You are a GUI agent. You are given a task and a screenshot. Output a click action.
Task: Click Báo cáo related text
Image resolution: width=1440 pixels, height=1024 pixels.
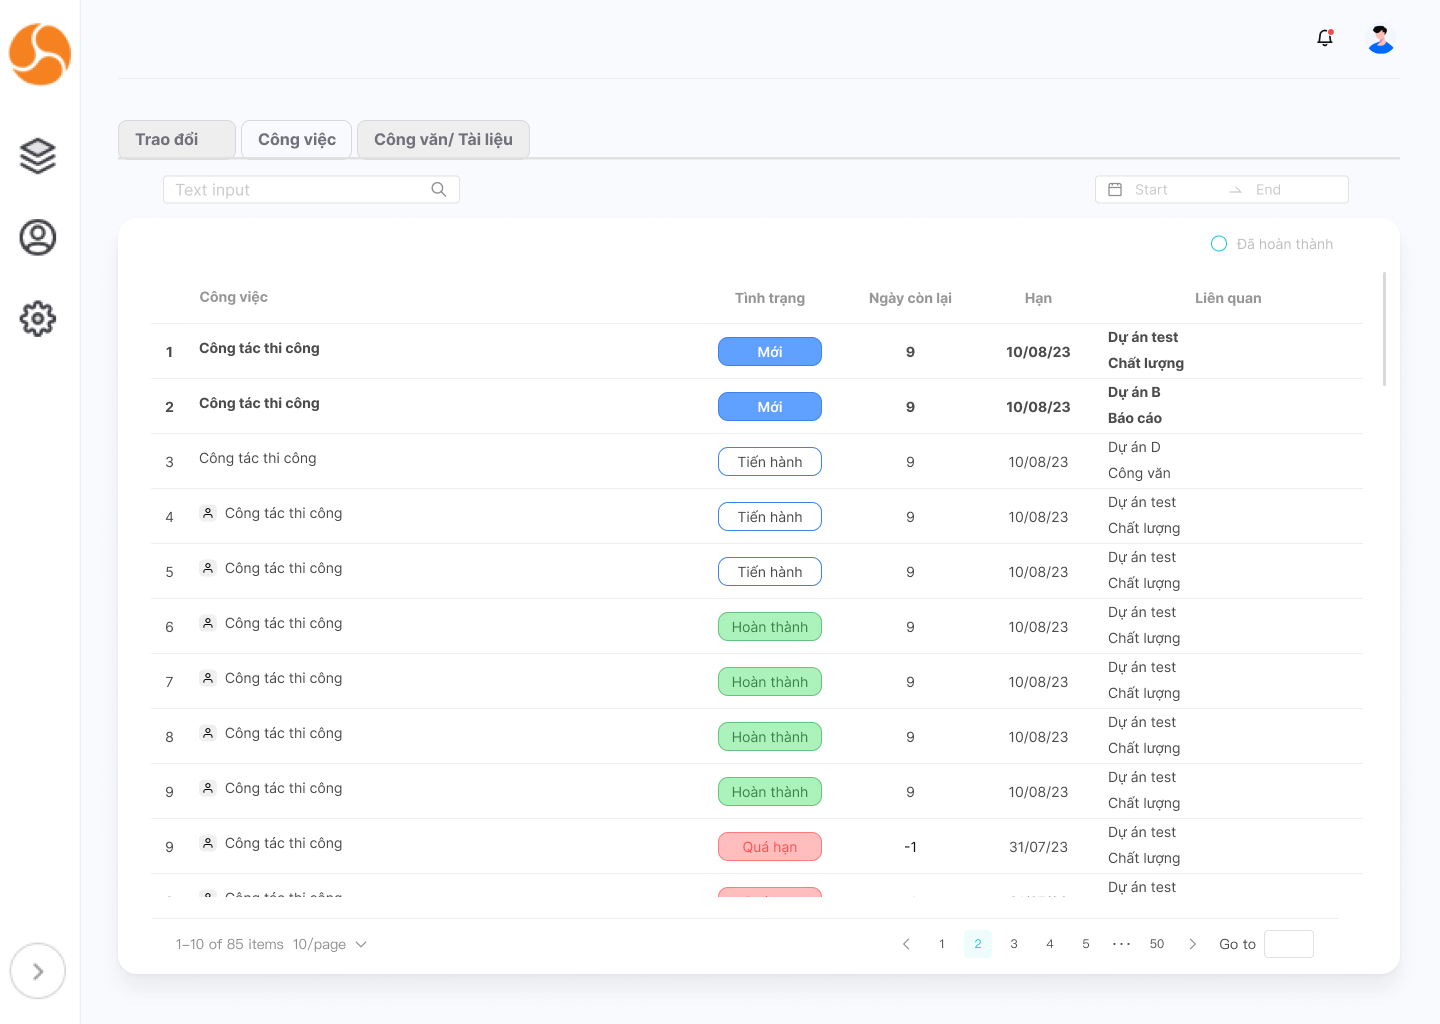(1135, 418)
